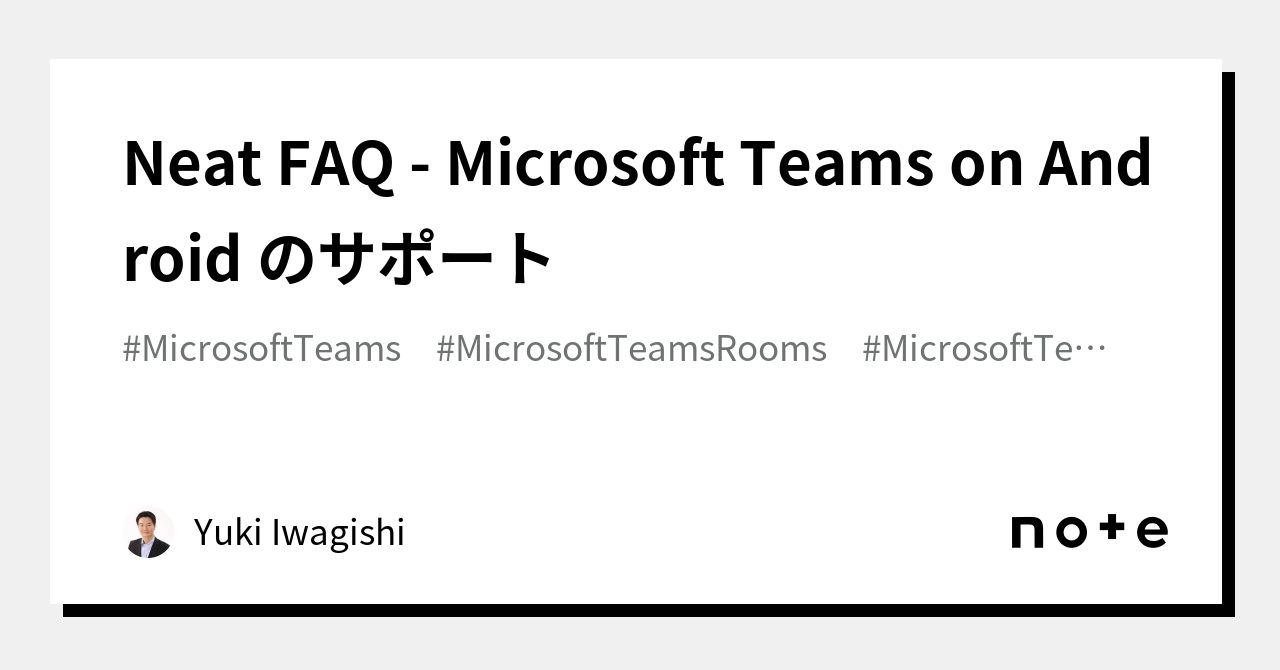Screen dimensions: 1280x670
Task: Click And at end of first title line
Action: coord(1095,164)
